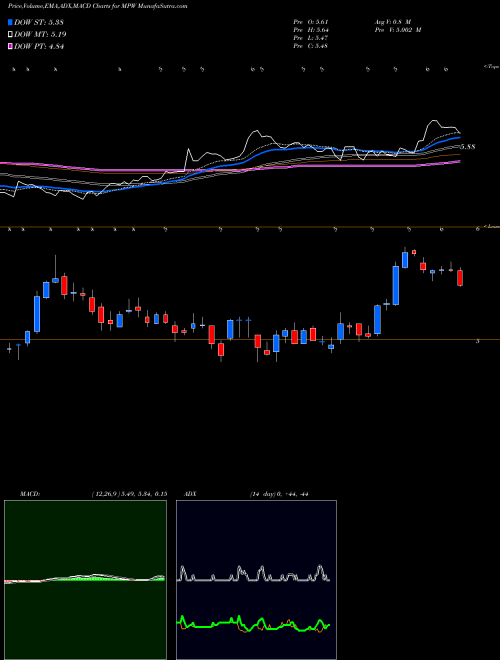The image size is (500, 660).
Task: Click the 5 price level label on the right axis
Action: 477,341
